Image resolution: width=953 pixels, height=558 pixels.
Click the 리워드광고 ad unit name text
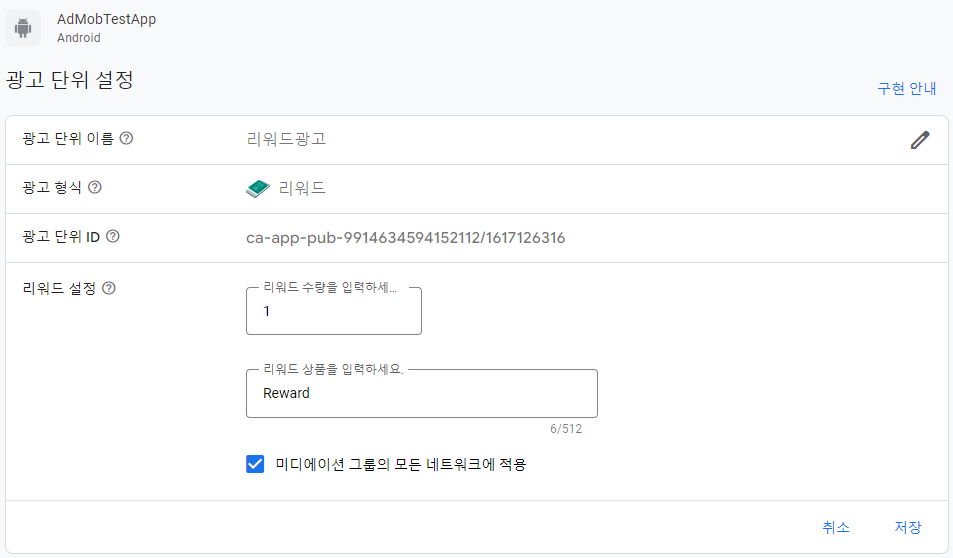[286, 139]
